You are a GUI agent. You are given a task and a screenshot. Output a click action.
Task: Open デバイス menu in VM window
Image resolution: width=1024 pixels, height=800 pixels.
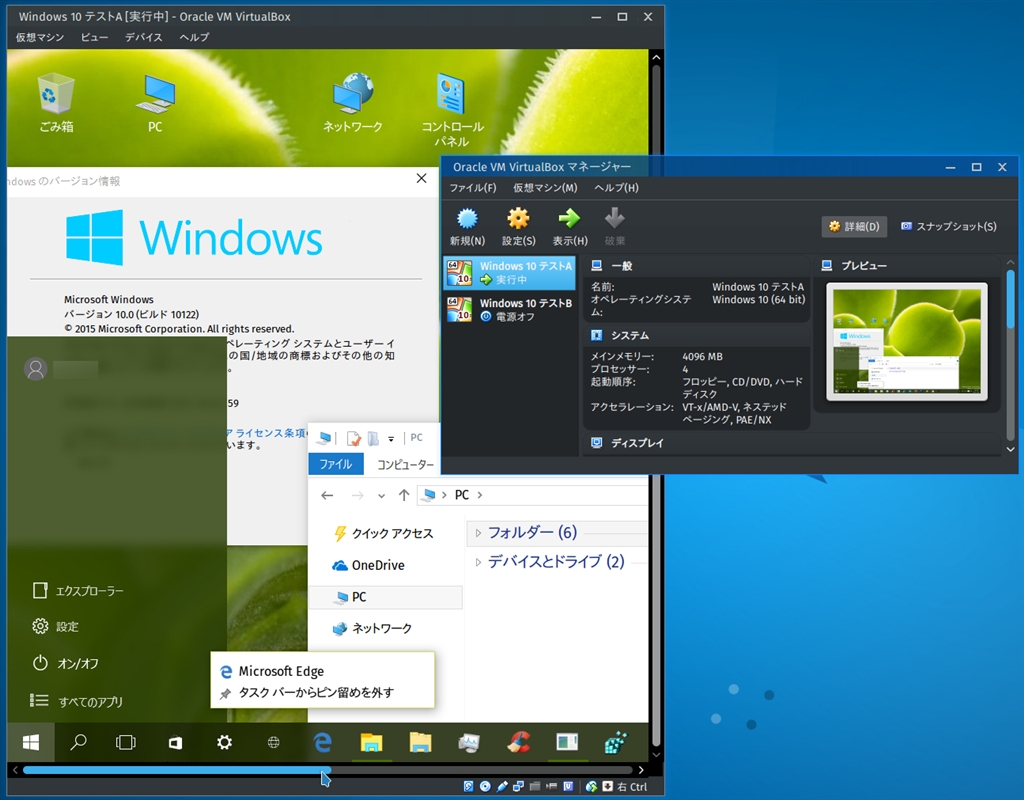(144, 37)
